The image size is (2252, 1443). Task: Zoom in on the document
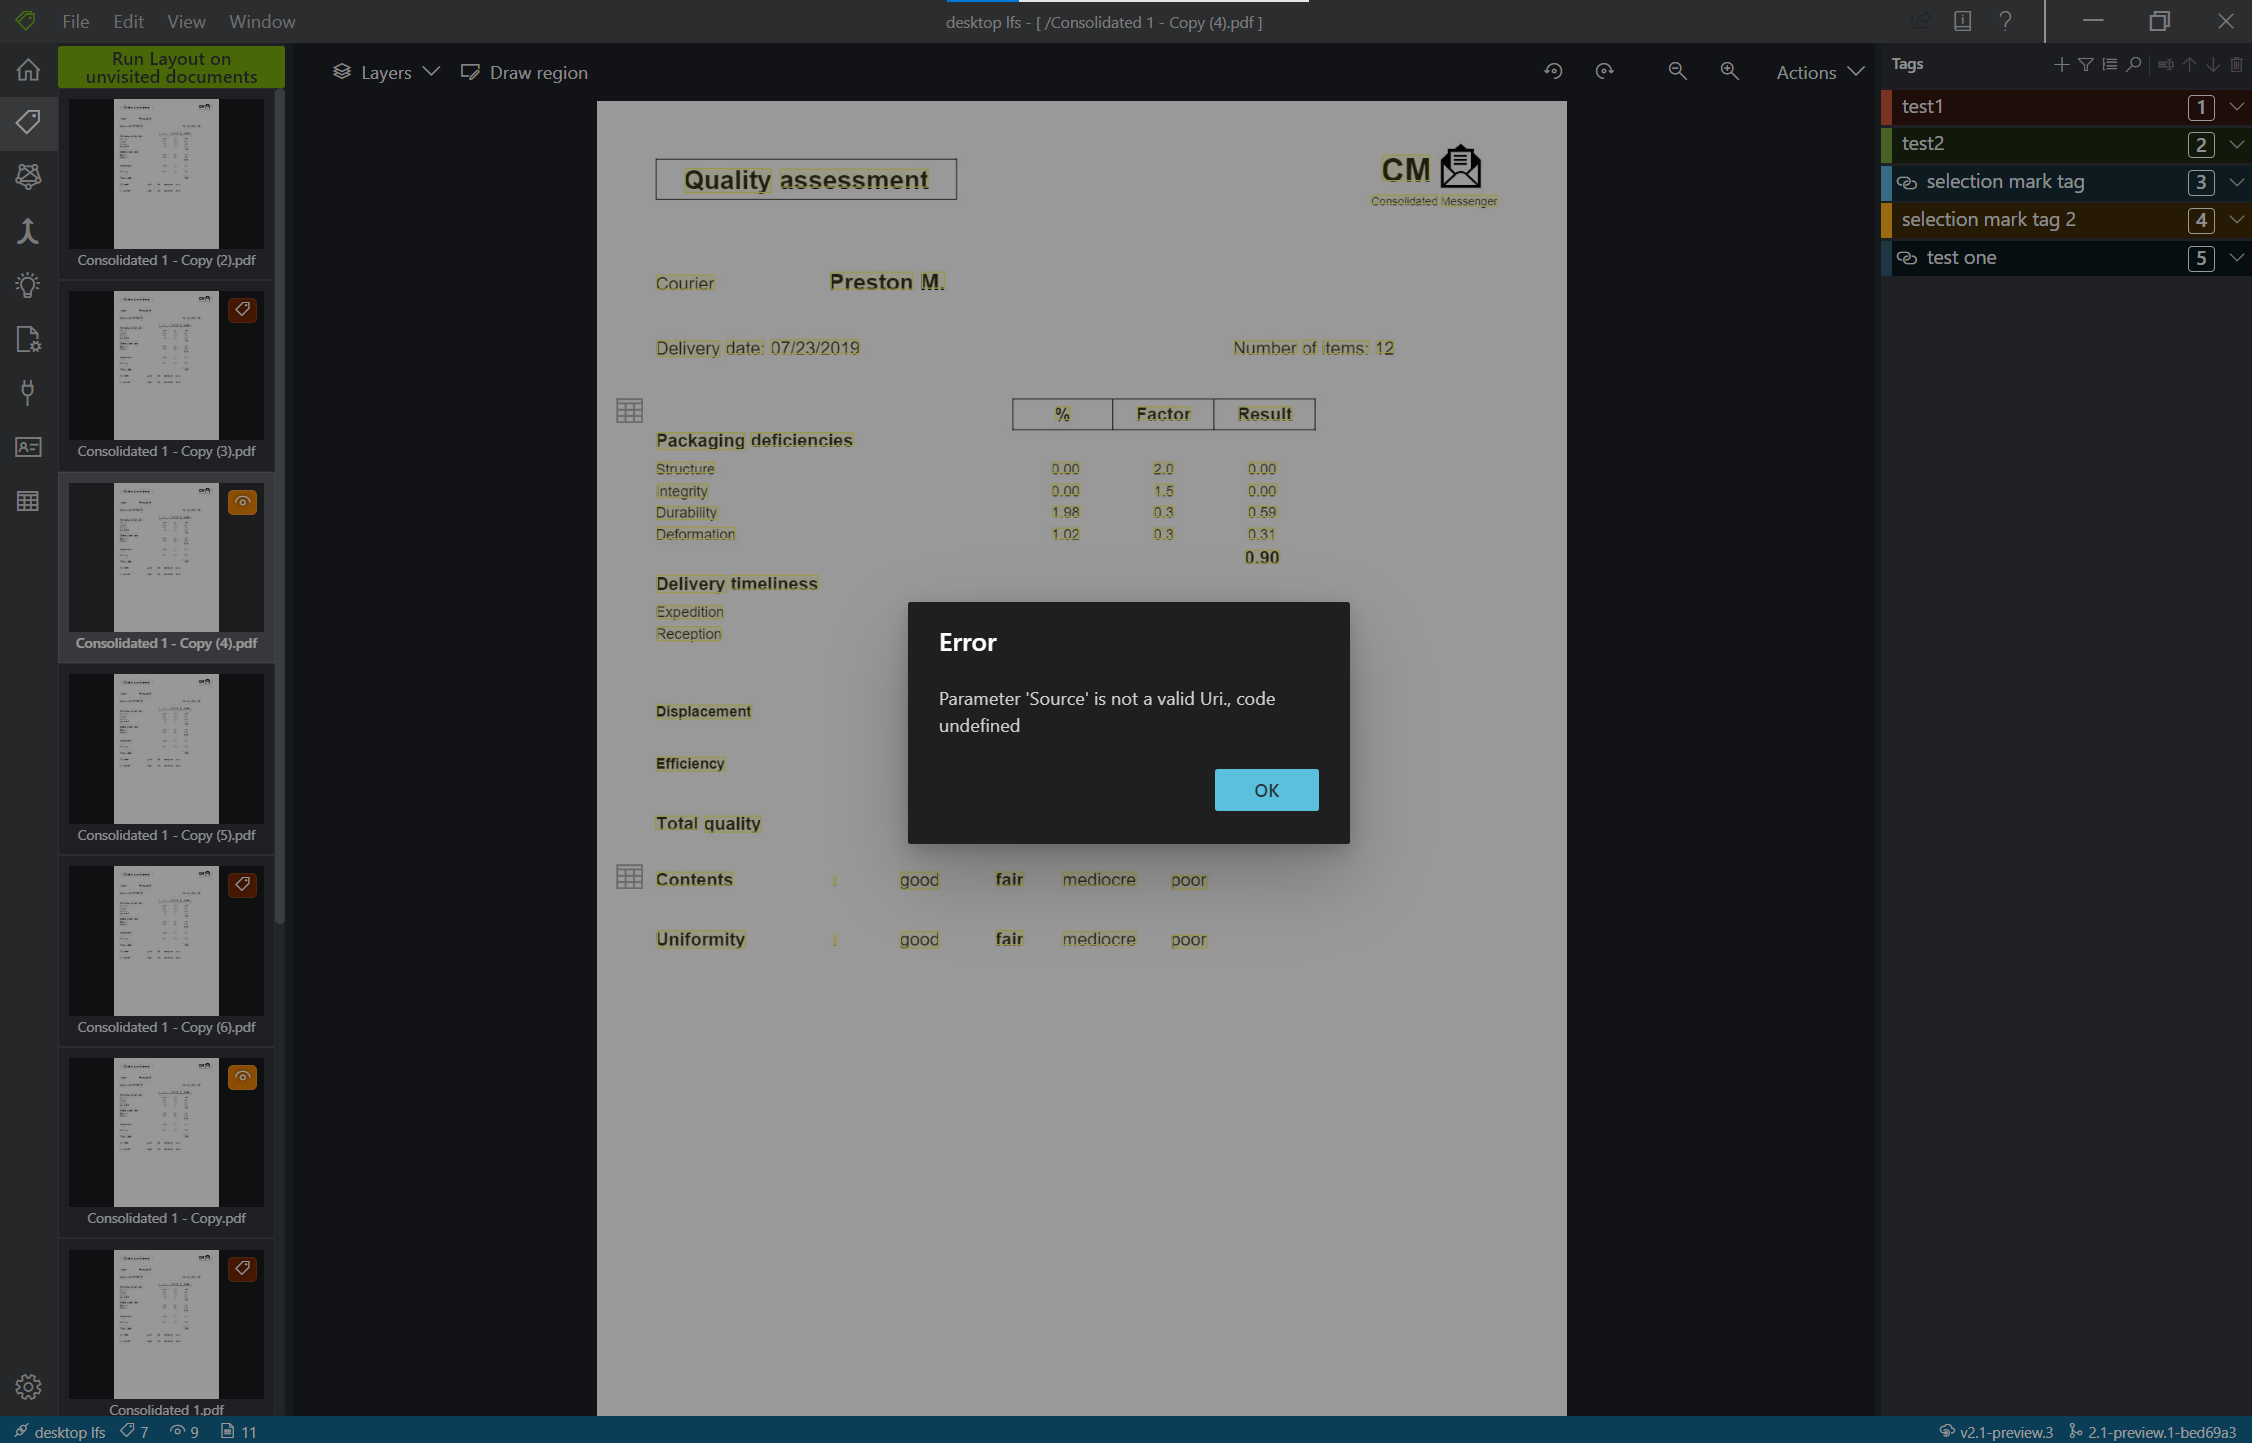point(1729,71)
